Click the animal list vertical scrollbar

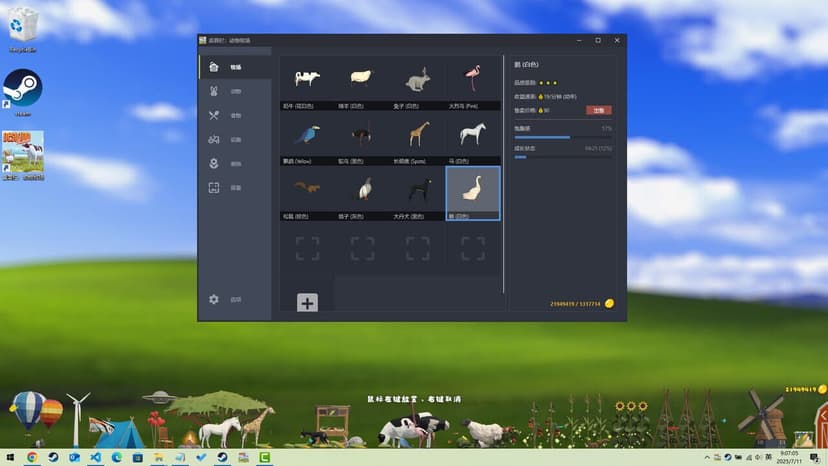(503, 174)
